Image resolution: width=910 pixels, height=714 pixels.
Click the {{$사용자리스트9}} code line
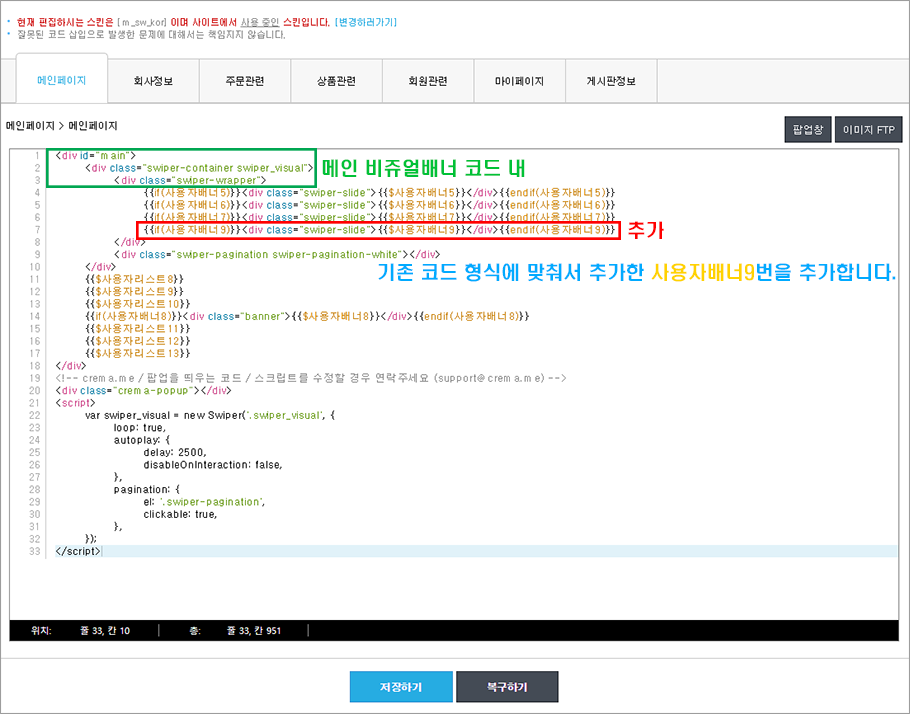134,291
